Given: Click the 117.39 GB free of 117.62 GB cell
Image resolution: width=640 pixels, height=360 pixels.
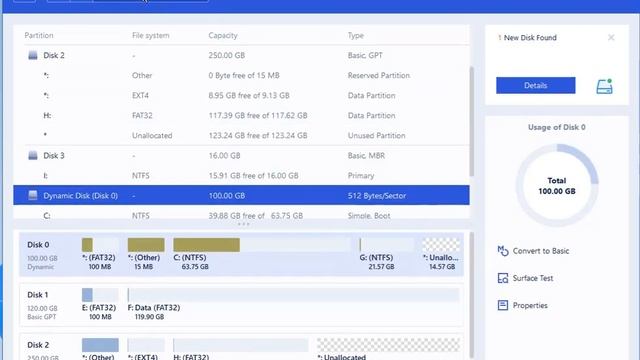Looking at the screenshot, I should (x=258, y=116).
